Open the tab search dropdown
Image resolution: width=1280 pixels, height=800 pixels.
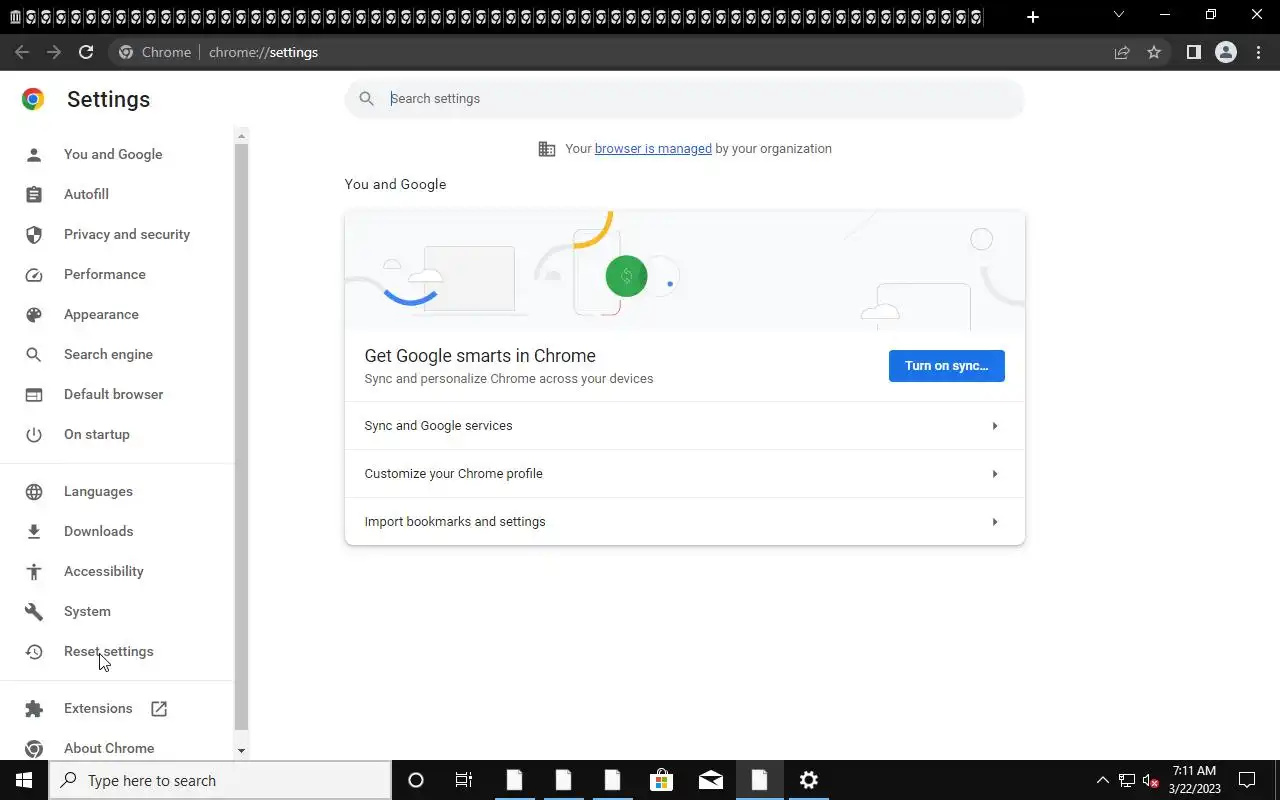point(1119,15)
